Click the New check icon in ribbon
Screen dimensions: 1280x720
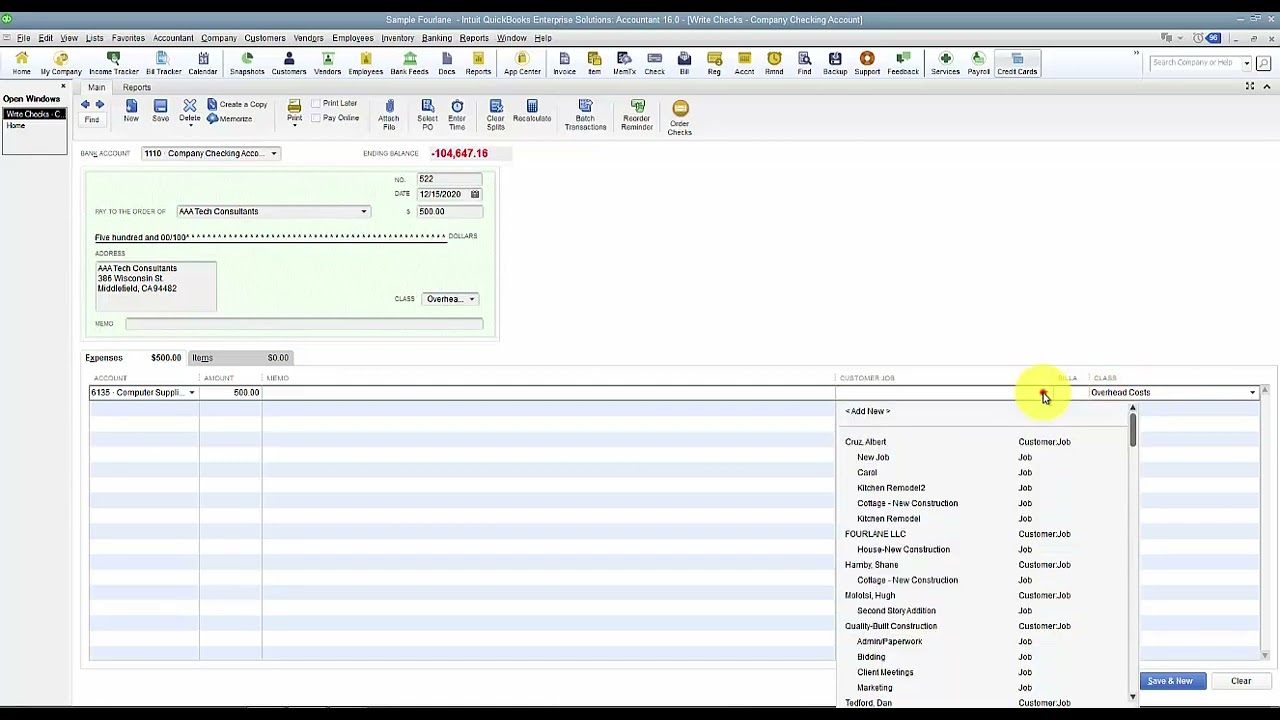(x=131, y=111)
